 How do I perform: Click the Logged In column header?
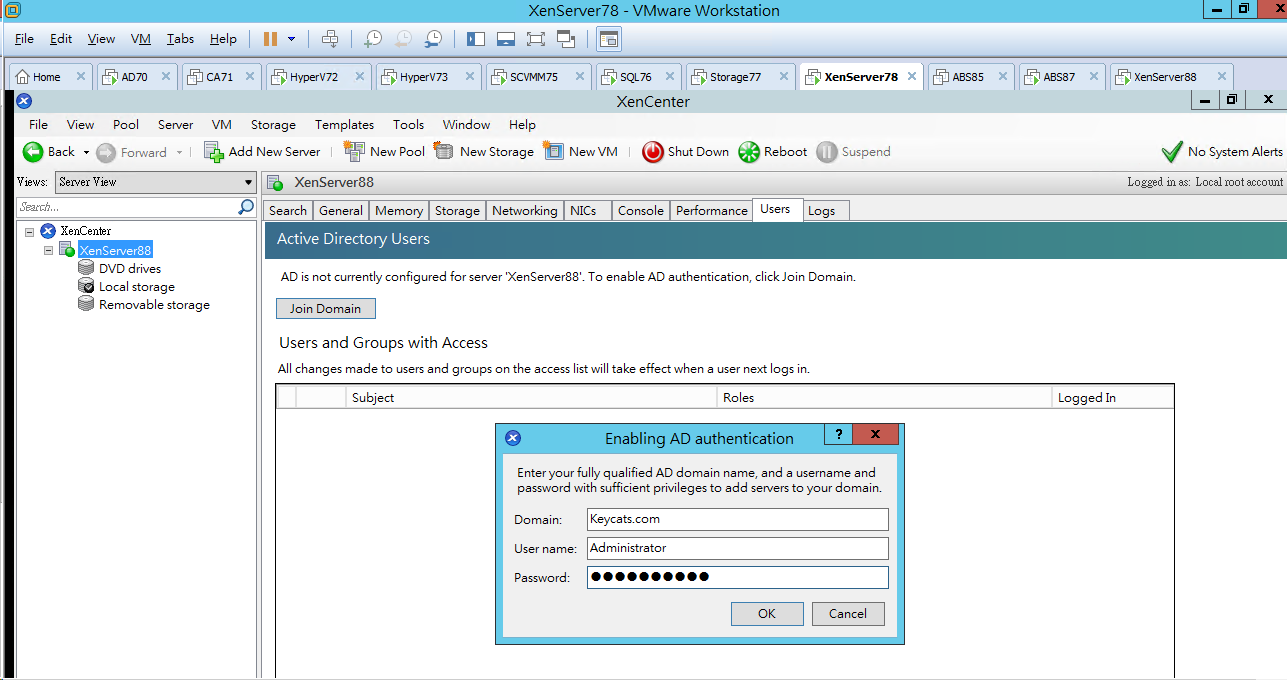(1113, 397)
